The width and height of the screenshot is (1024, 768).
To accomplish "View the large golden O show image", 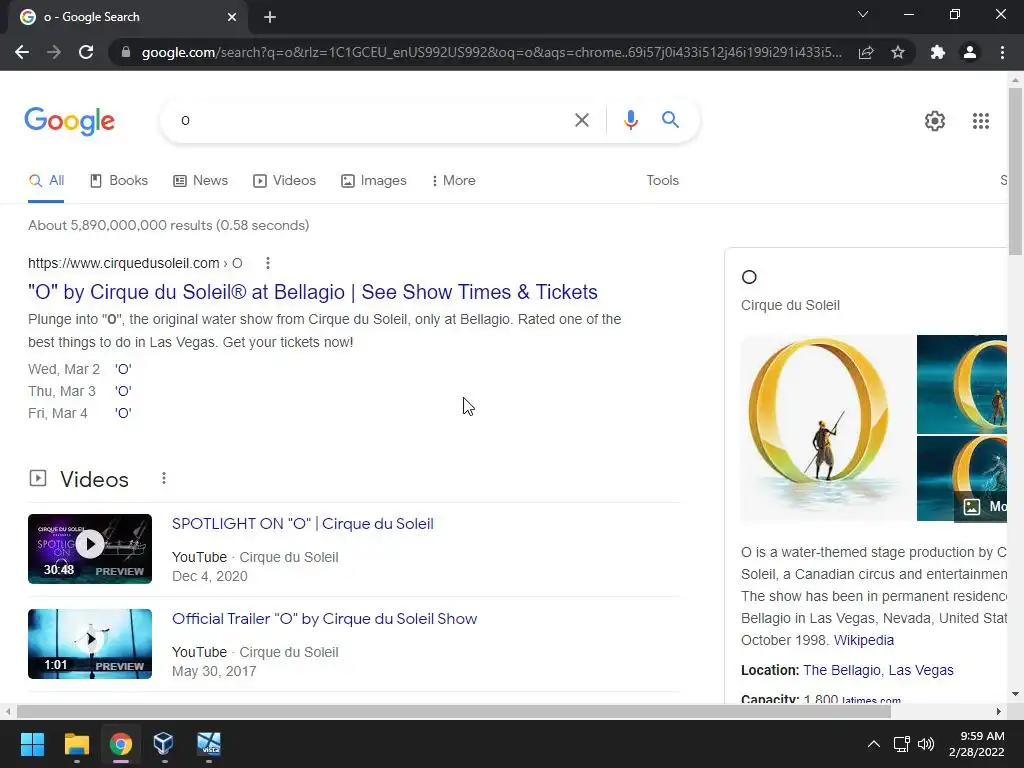I will click(826, 428).
